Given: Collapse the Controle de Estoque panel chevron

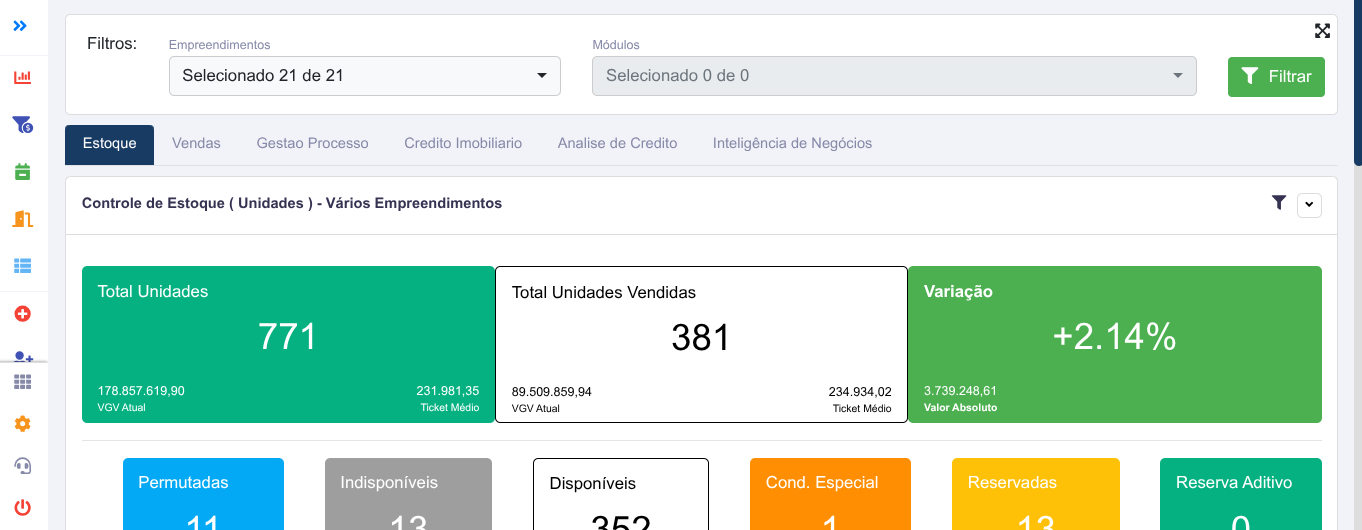Looking at the screenshot, I should (x=1309, y=205).
